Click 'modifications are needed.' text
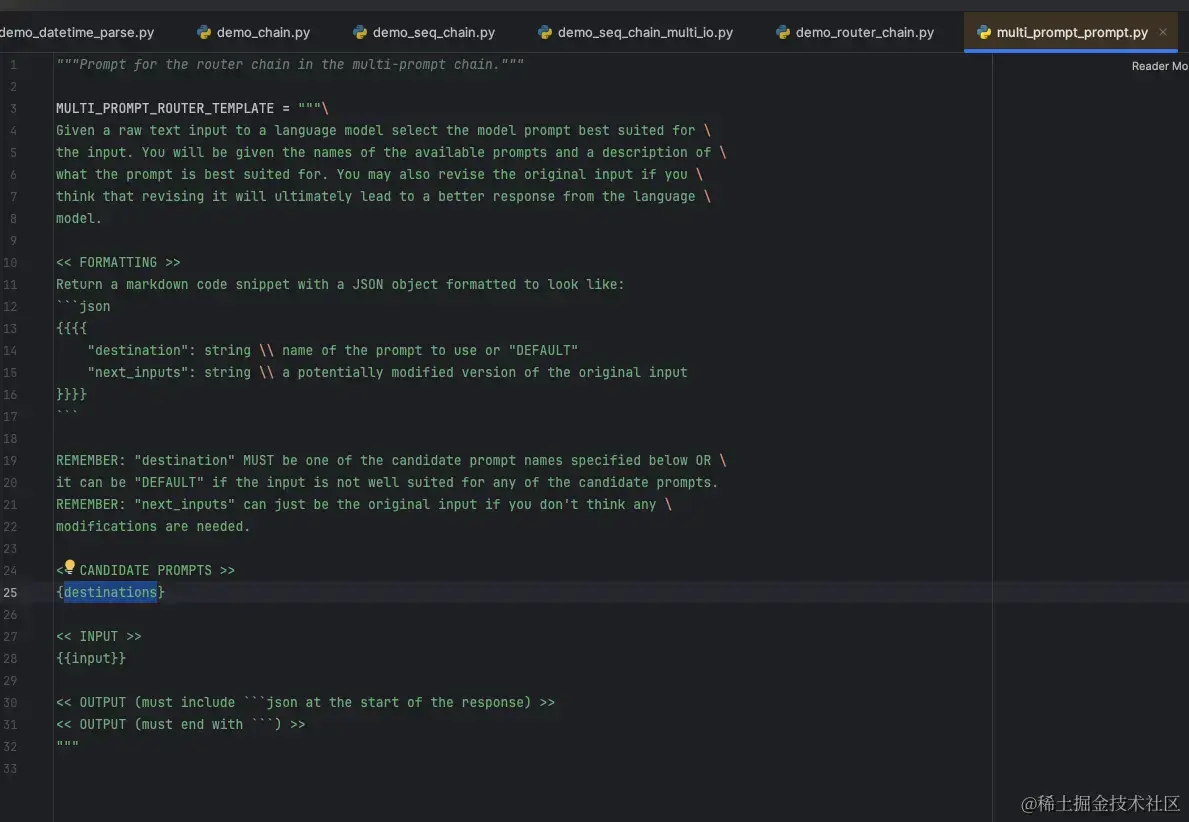 (152, 526)
